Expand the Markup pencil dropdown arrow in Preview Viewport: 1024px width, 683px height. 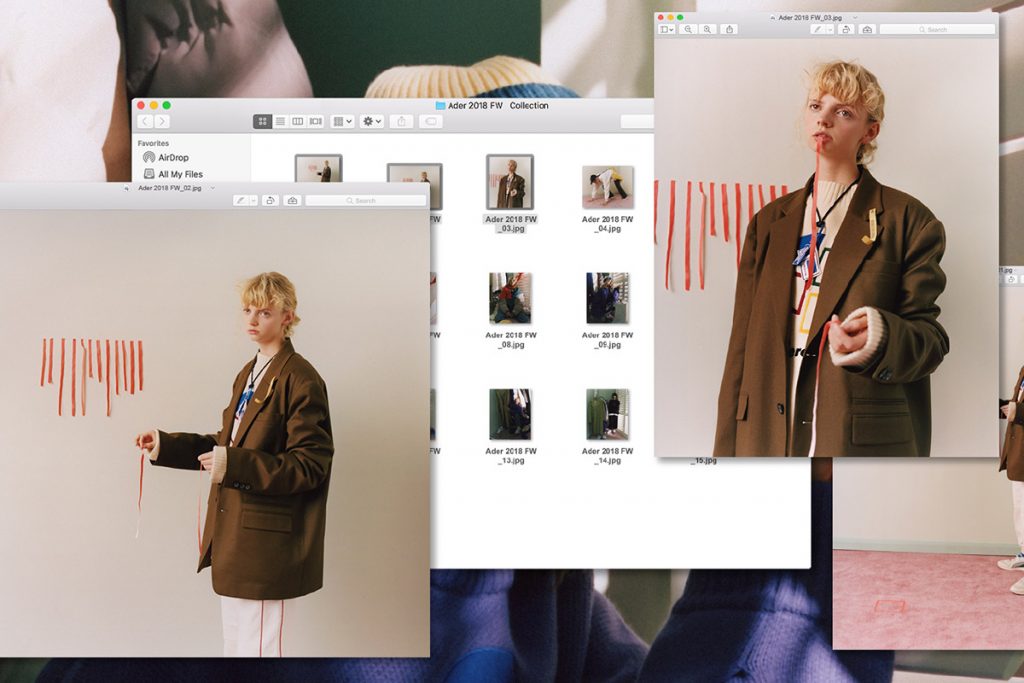click(x=832, y=29)
